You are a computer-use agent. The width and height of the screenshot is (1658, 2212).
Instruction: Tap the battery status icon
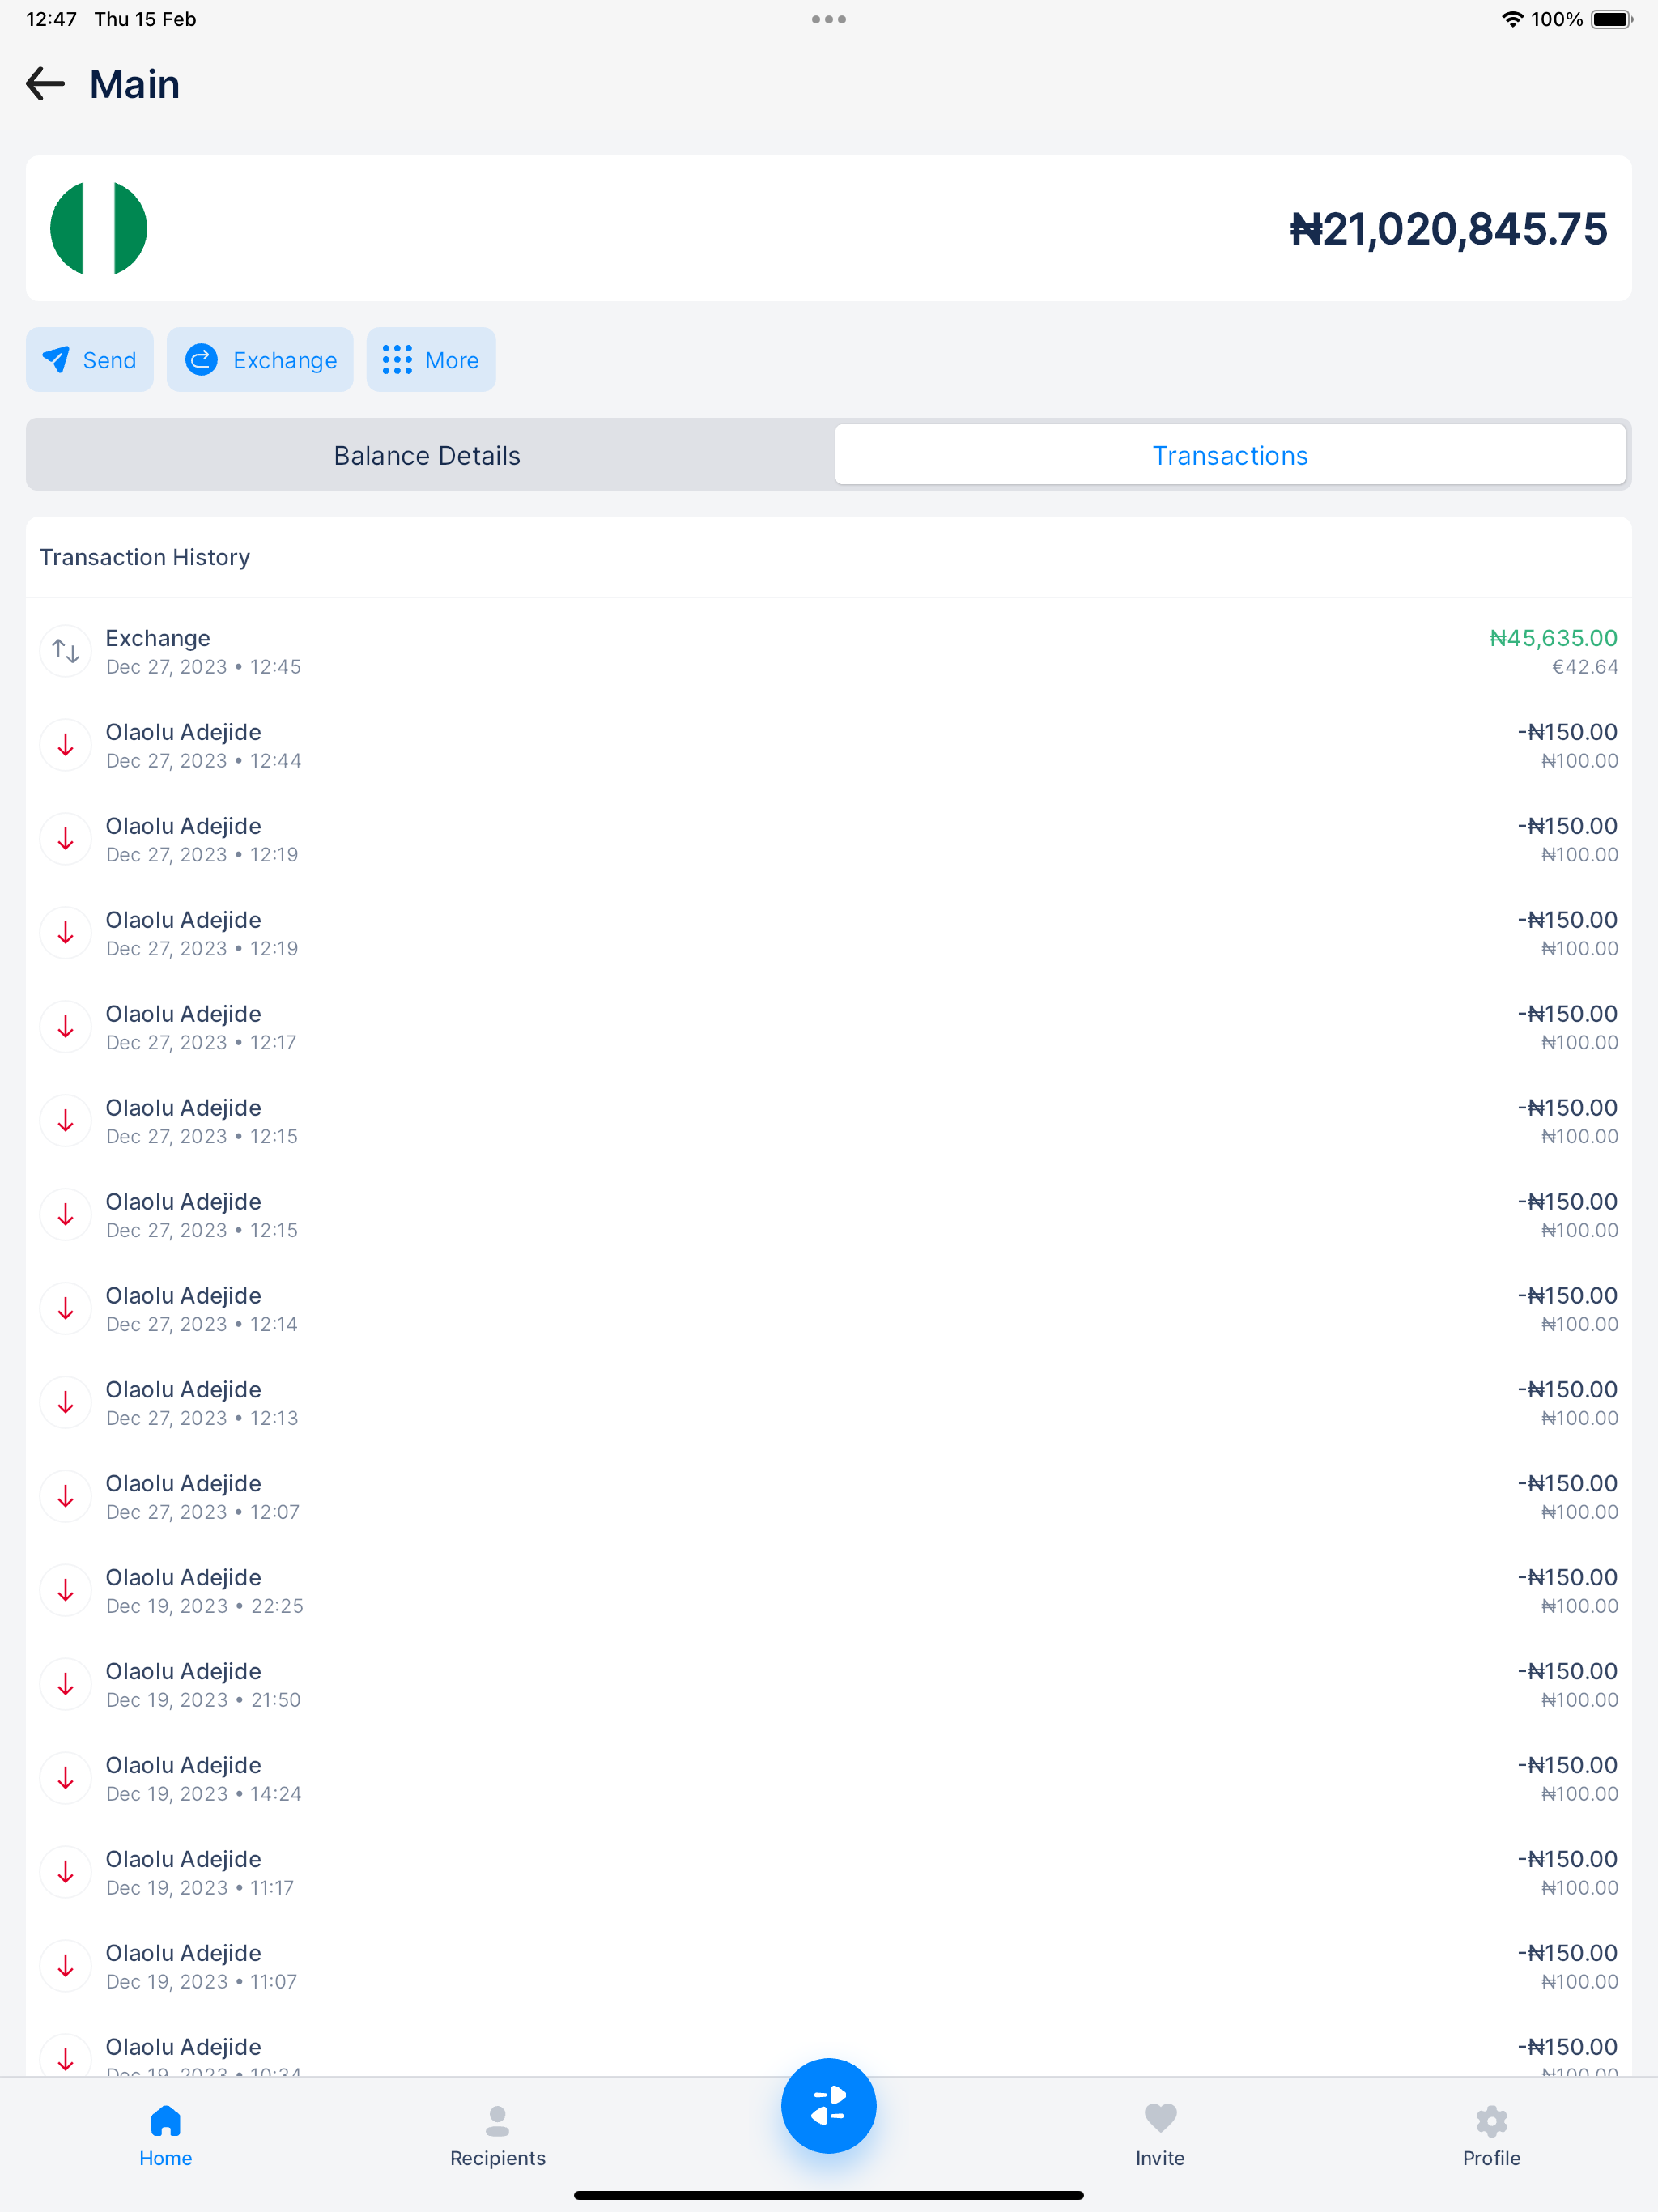(1611, 19)
